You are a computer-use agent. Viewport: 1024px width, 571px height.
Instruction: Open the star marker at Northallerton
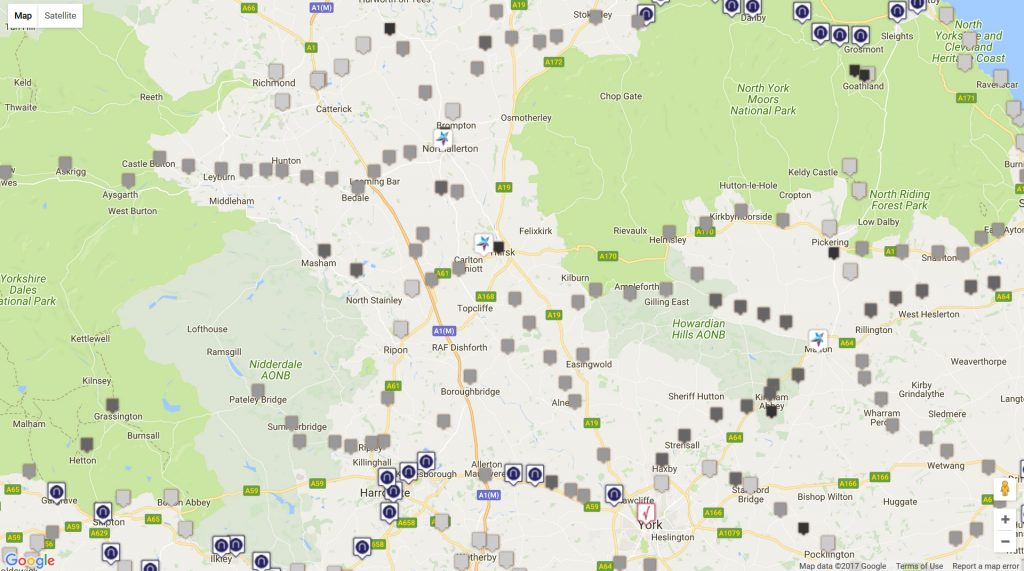point(443,139)
